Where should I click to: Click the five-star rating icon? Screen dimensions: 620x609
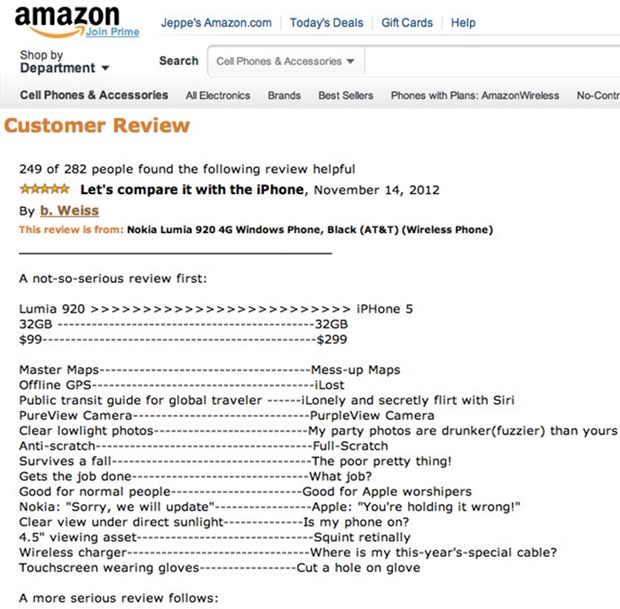[45, 189]
